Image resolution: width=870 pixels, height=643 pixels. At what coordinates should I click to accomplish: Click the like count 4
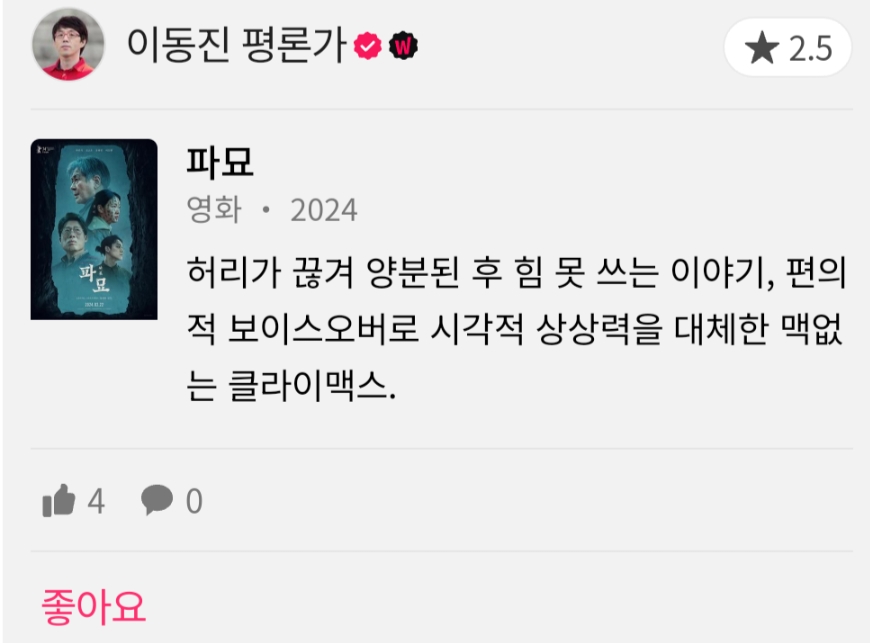click(x=97, y=502)
